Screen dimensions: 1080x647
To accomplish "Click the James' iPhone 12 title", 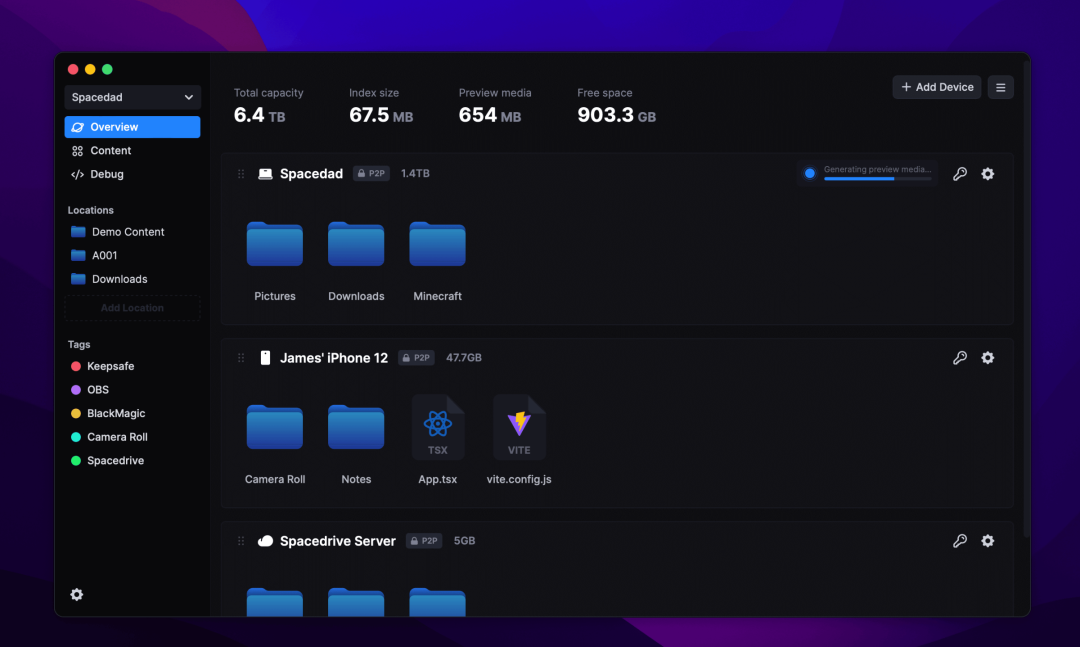I will [334, 358].
